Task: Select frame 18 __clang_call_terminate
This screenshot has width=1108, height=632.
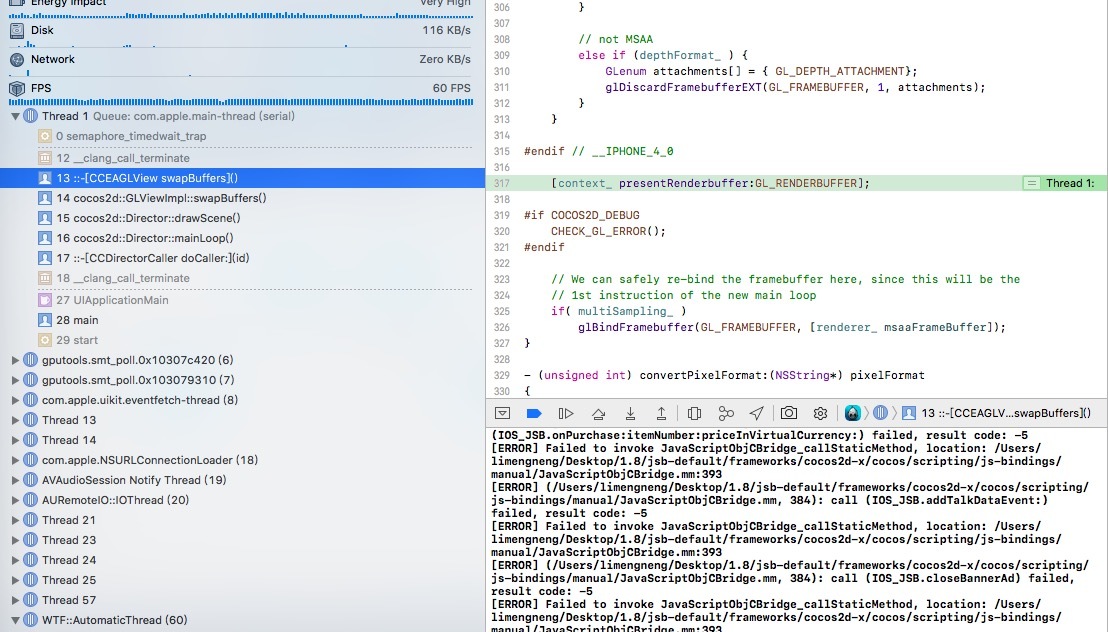Action: [242, 279]
